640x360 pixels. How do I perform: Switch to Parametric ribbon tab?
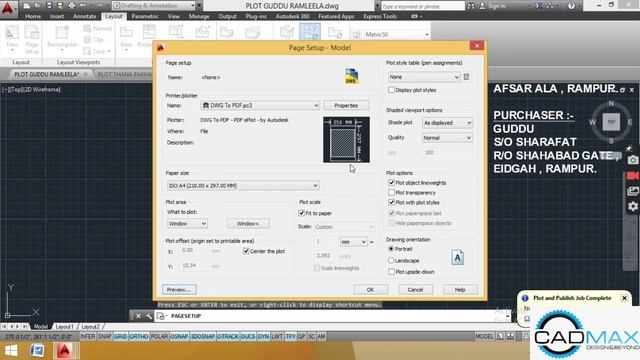tap(145, 16)
